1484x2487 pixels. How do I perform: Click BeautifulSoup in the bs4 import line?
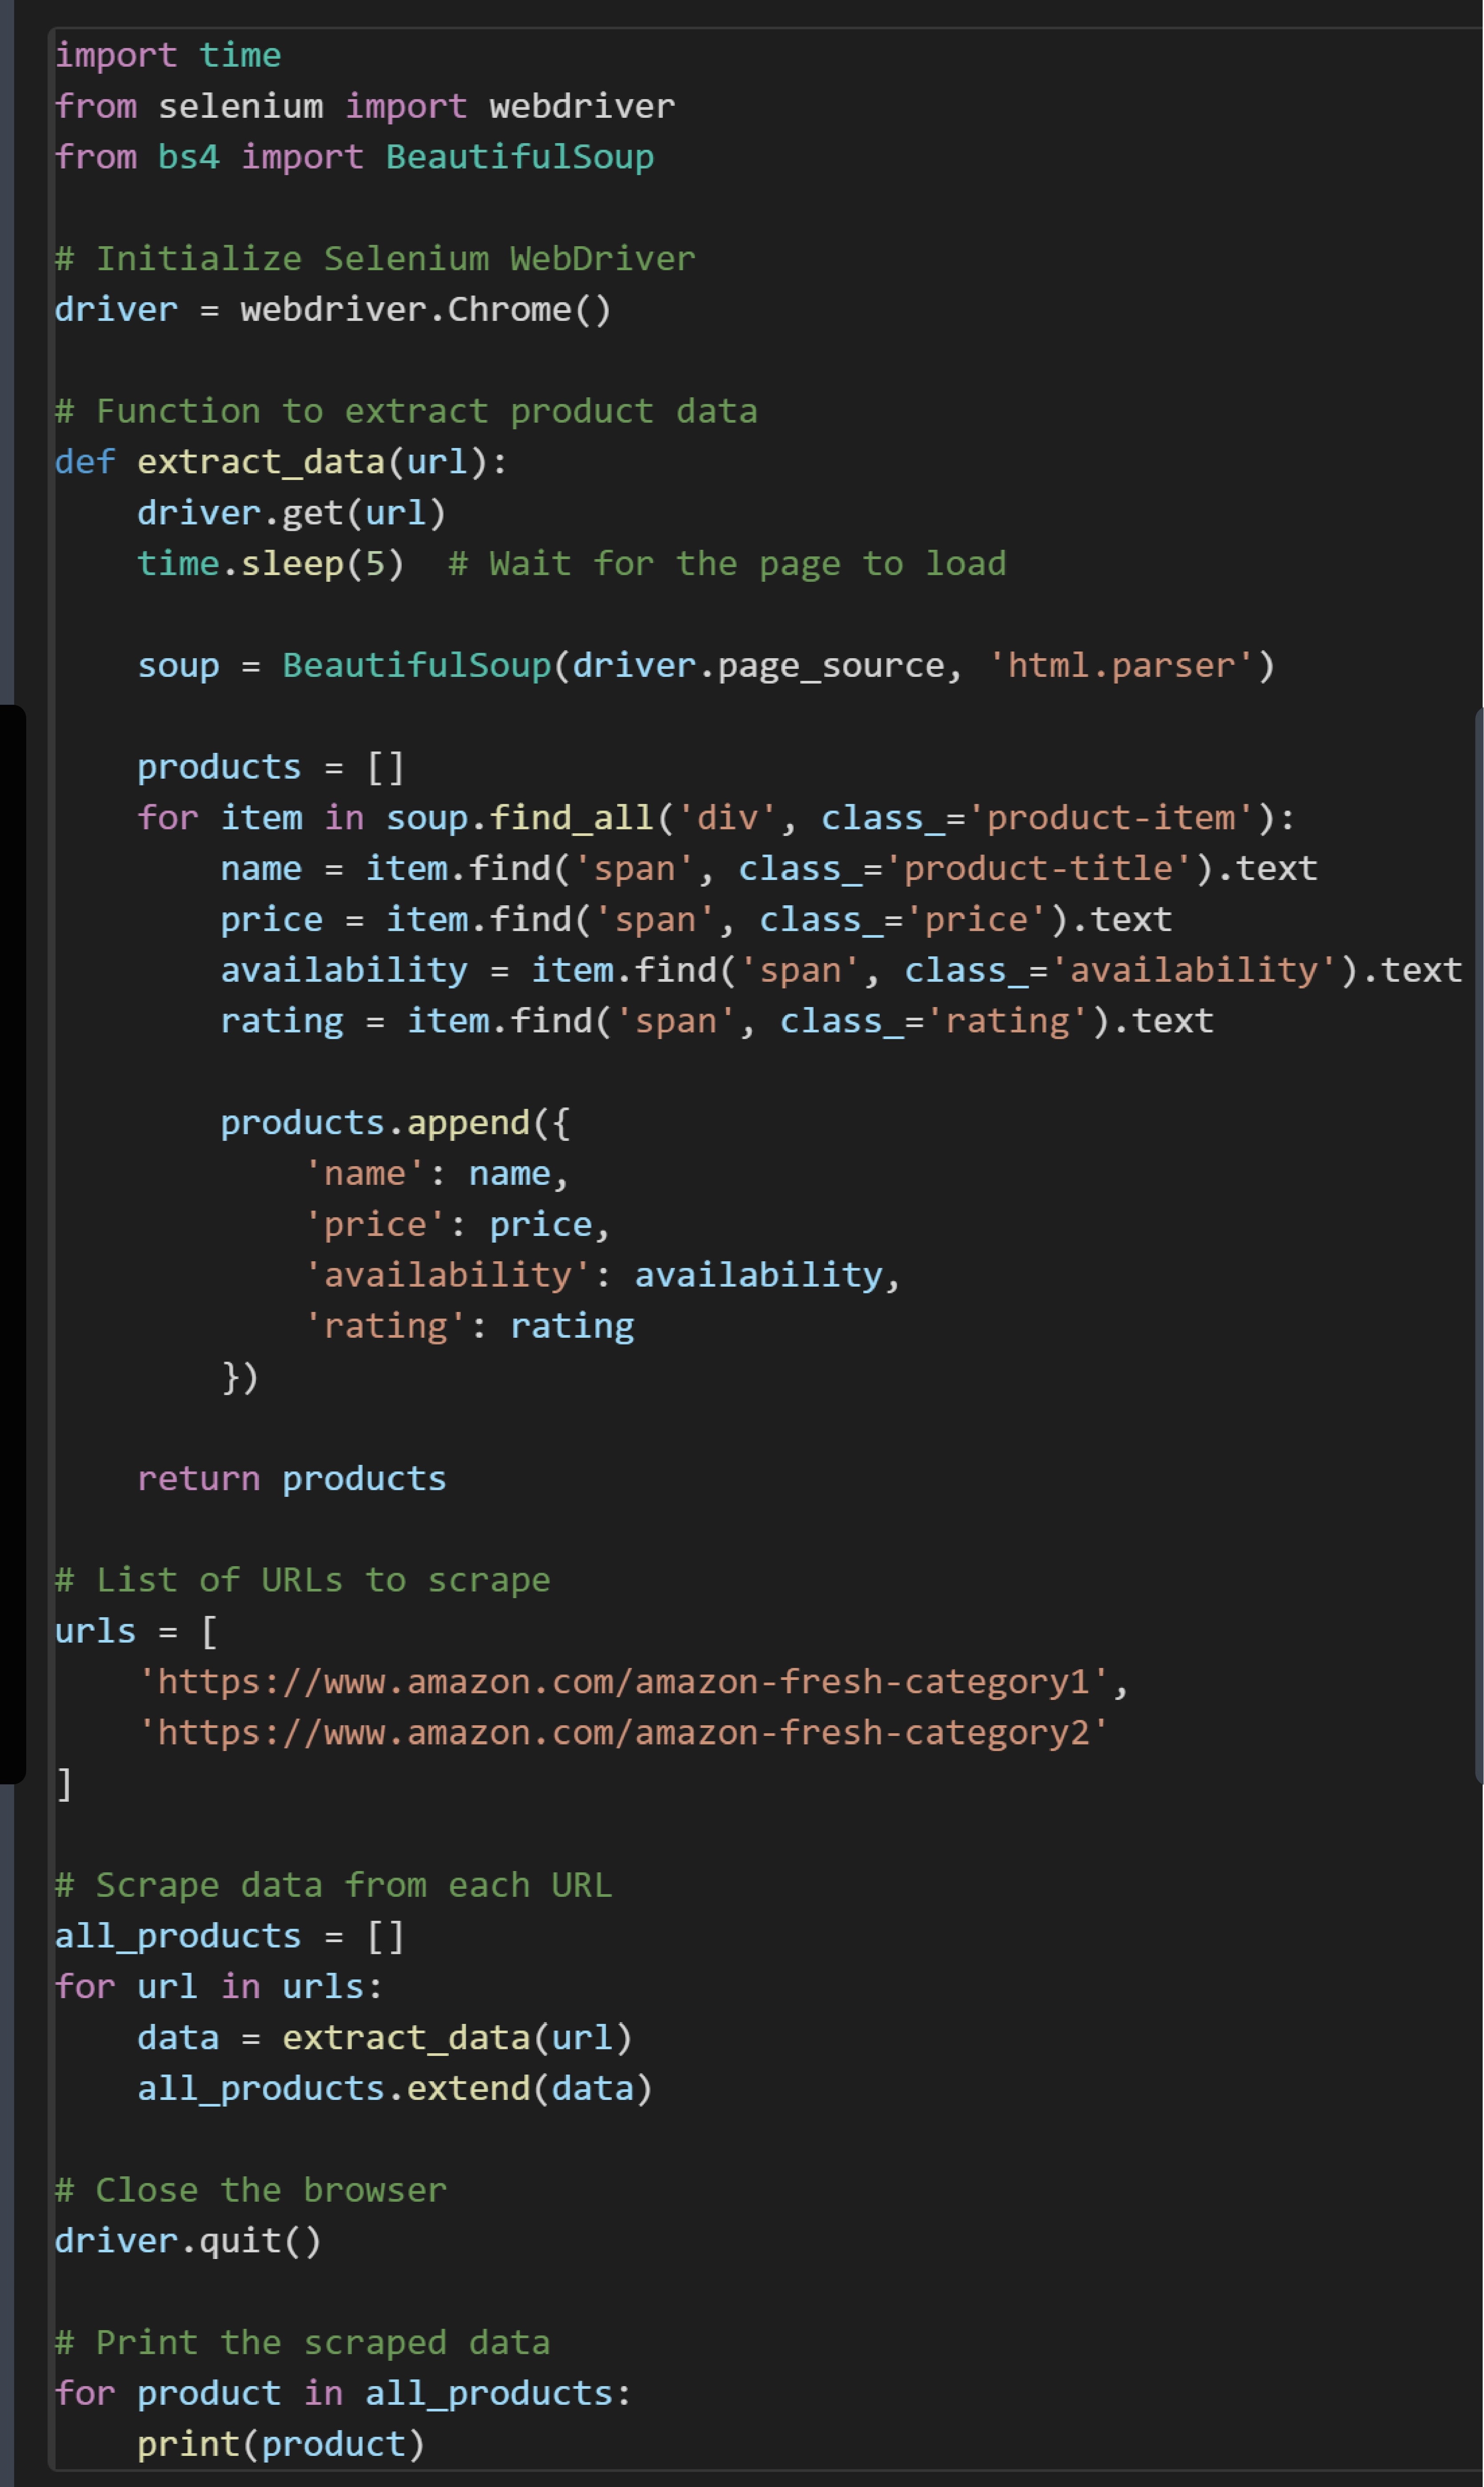tap(520, 157)
